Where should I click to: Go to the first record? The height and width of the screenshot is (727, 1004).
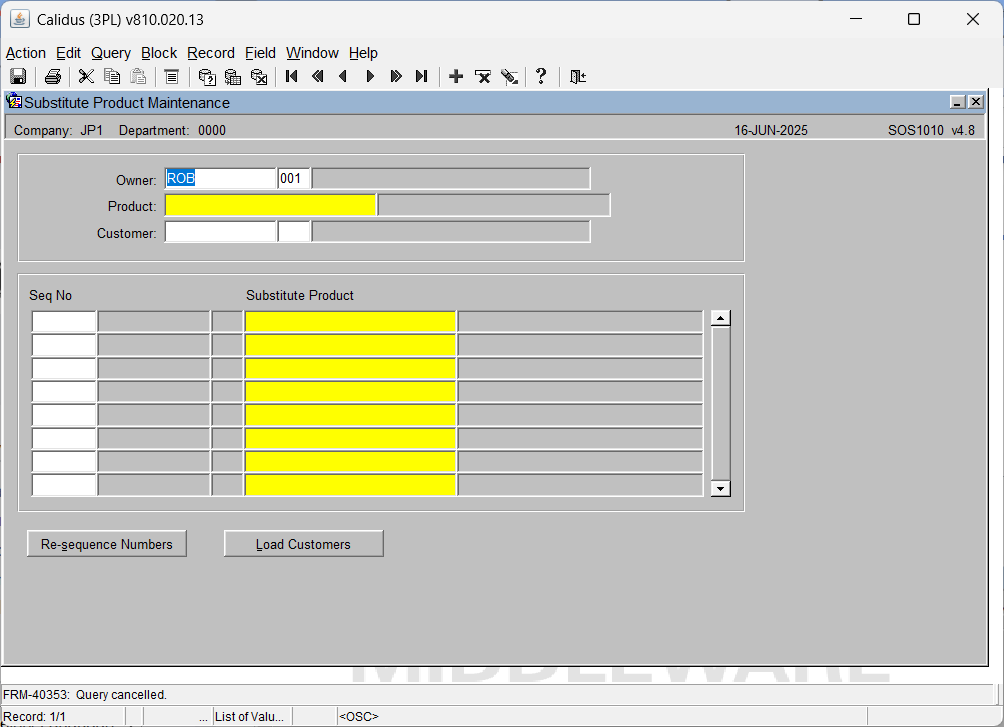pos(292,77)
